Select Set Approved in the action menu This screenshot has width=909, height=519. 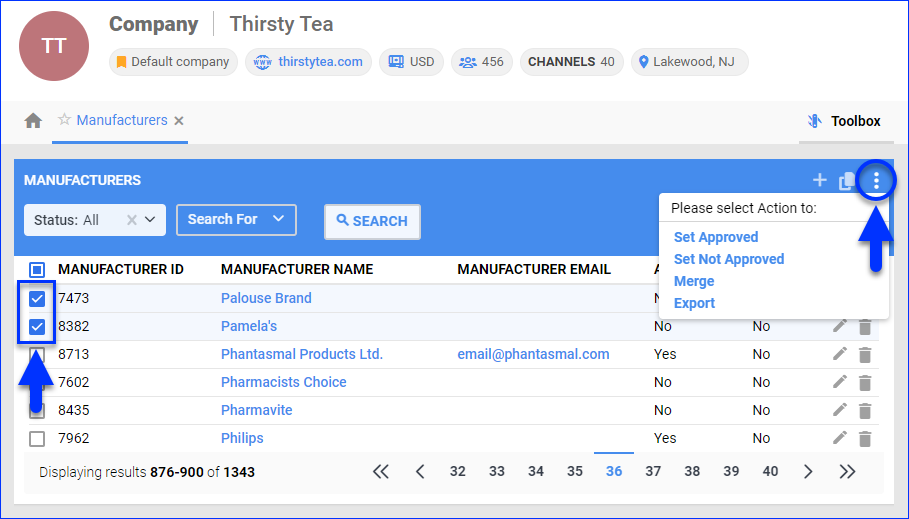(x=715, y=237)
